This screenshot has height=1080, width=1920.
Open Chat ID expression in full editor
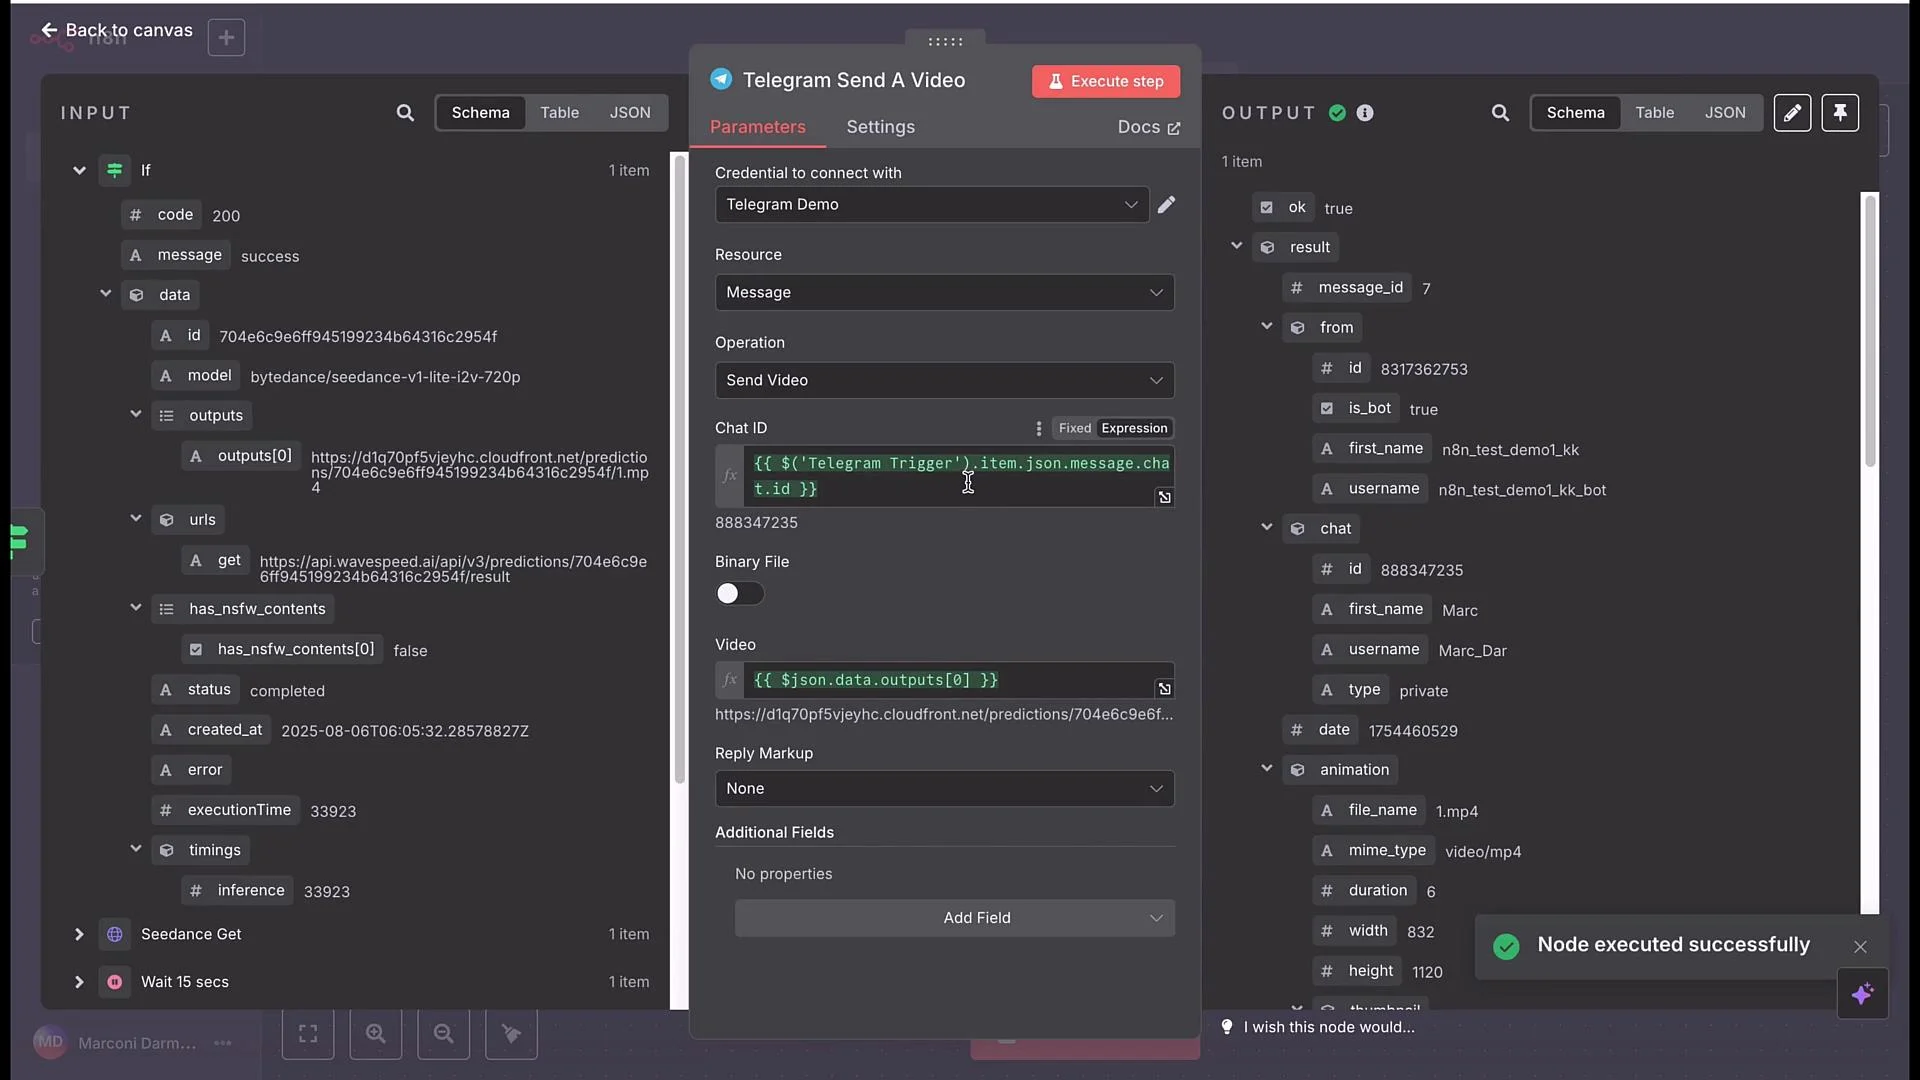tap(1164, 497)
